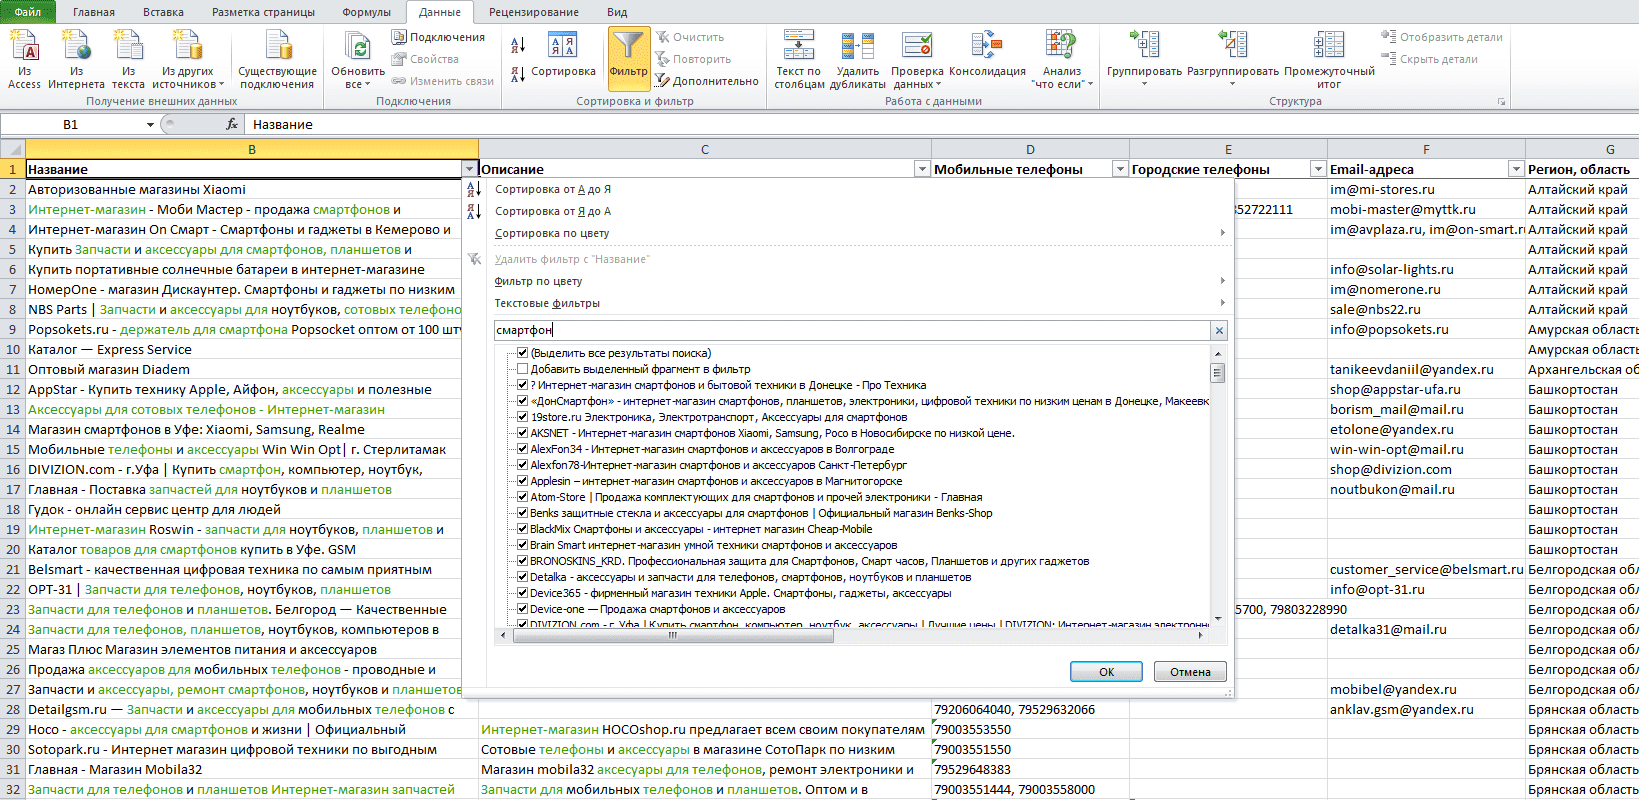Uncheck the Applesin item

[x=522, y=481]
